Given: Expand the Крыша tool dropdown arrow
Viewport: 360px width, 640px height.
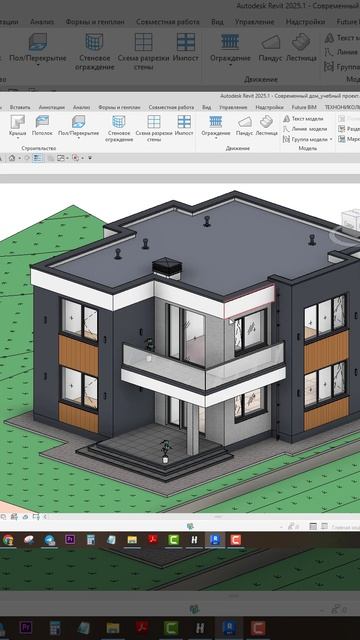Looking at the screenshot, I should pyautogui.click(x=18, y=138).
